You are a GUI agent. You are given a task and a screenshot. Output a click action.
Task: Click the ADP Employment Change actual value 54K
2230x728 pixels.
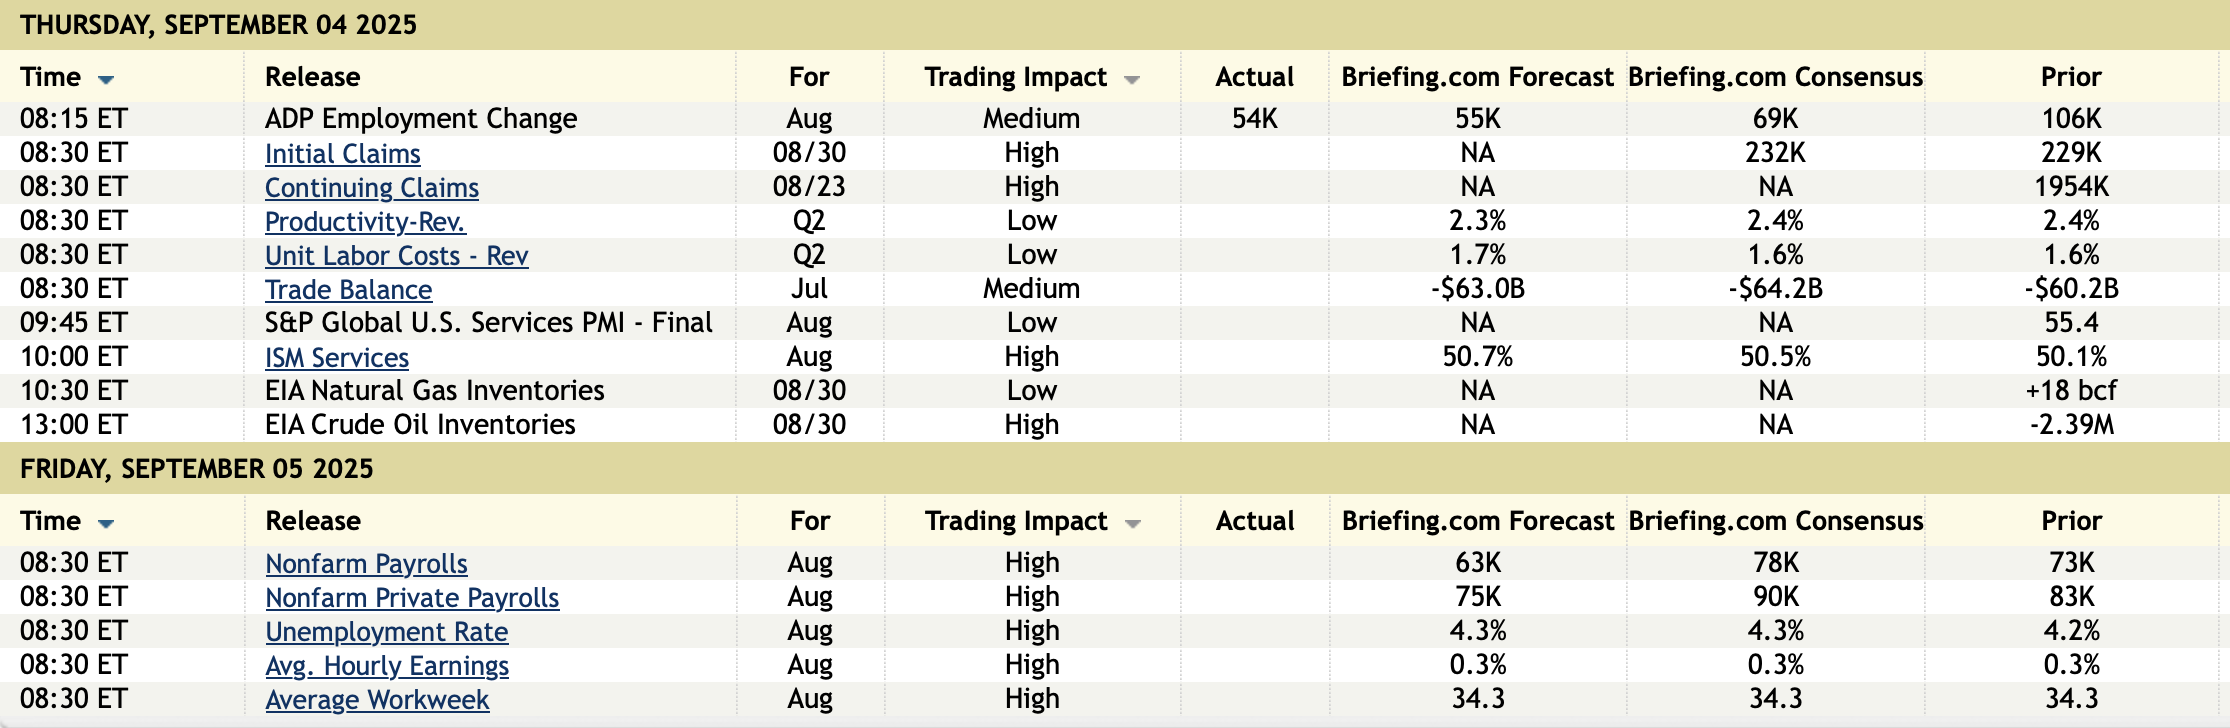click(x=1254, y=119)
